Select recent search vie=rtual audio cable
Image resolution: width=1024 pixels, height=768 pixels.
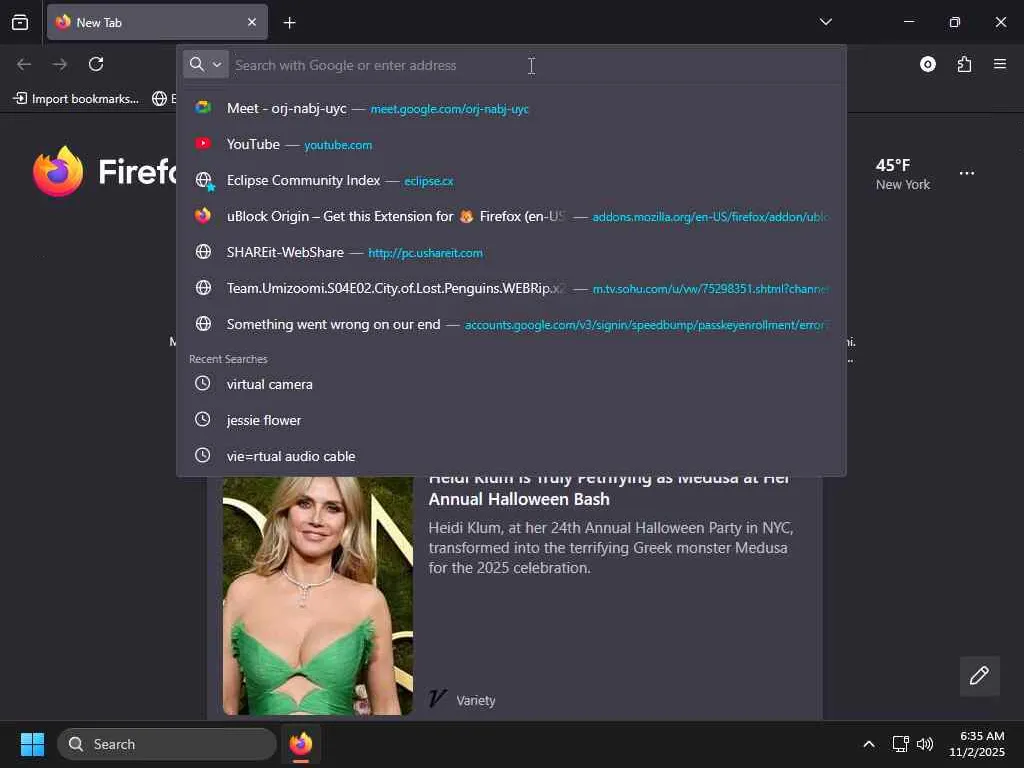511,456
